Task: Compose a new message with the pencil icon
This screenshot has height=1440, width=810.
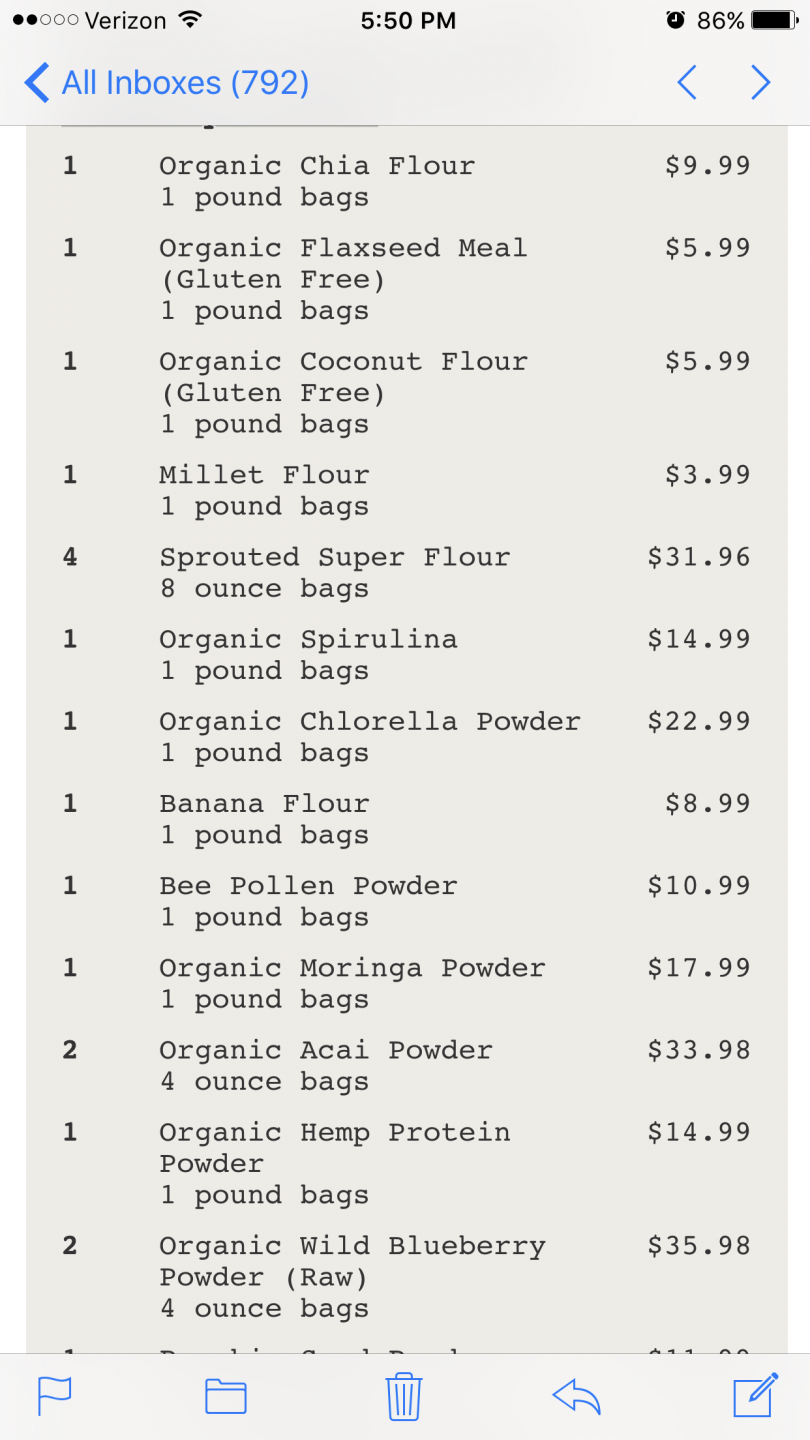Action: 756,1395
